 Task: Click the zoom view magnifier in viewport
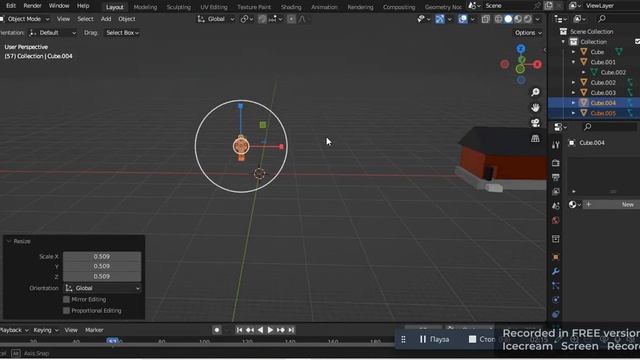[535, 92]
